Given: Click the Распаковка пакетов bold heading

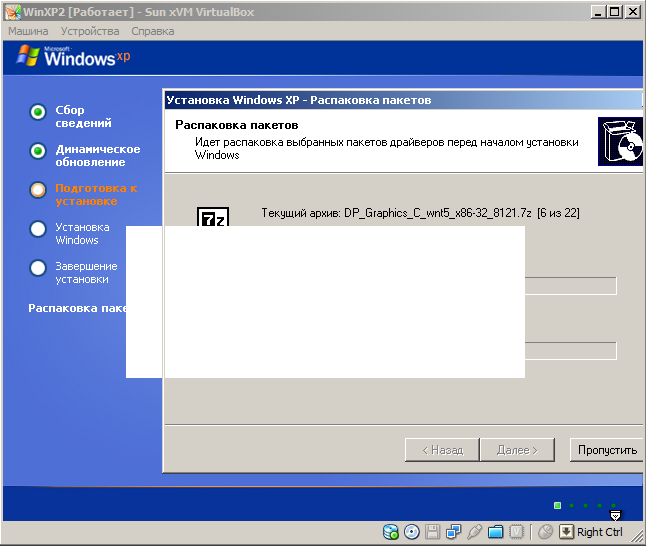Looking at the screenshot, I should click(236, 125).
